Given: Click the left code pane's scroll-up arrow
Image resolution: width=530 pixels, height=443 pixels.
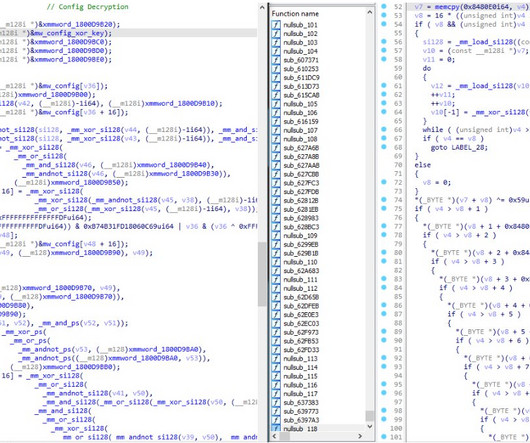Looking at the screenshot, I should point(262,7).
